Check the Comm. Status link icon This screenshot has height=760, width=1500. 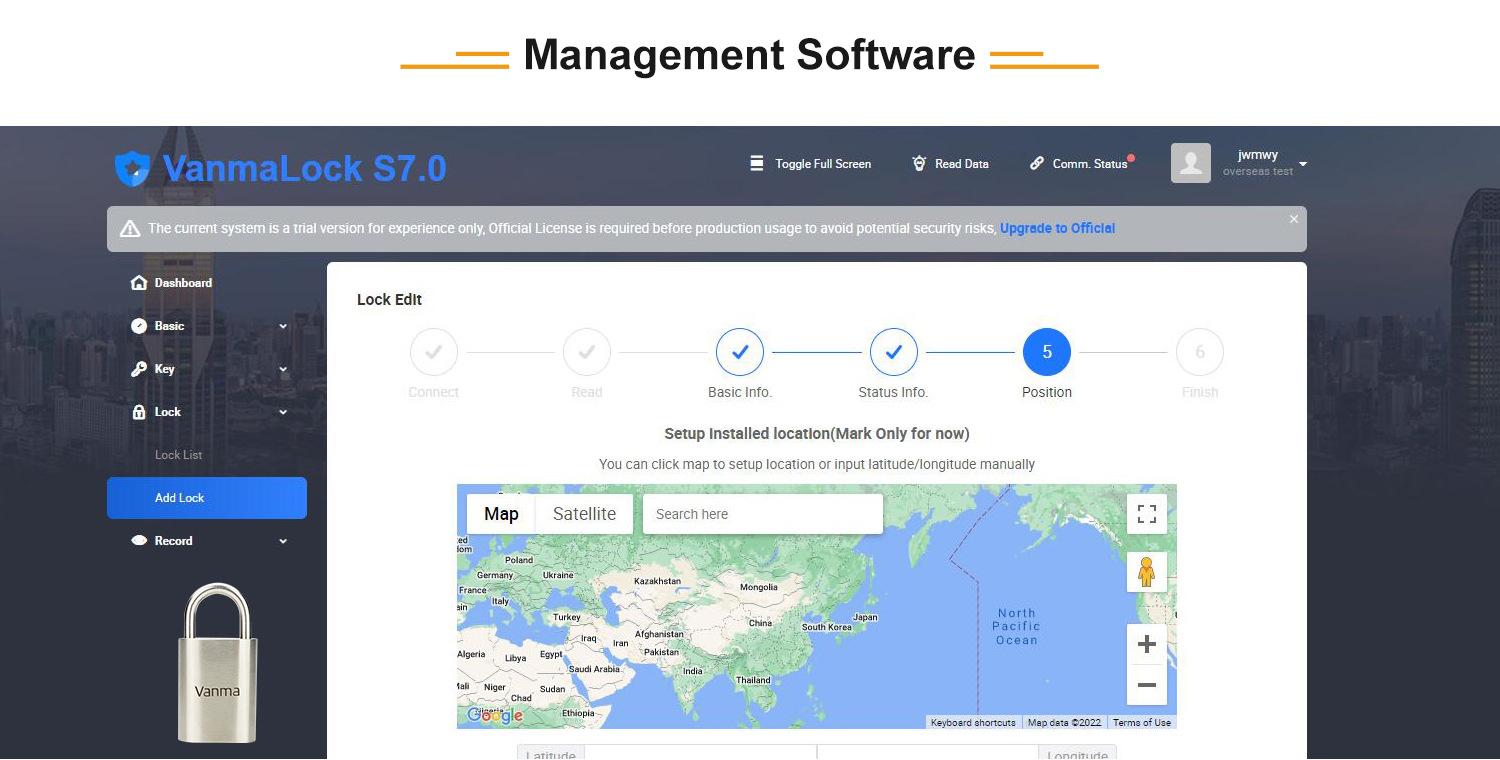click(1037, 163)
